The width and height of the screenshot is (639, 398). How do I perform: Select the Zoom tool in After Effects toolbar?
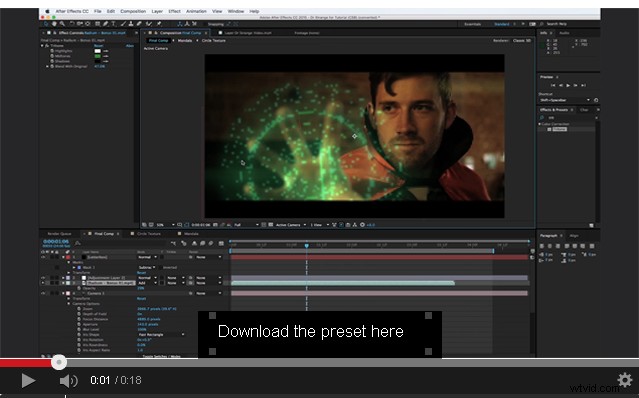coord(62,24)
